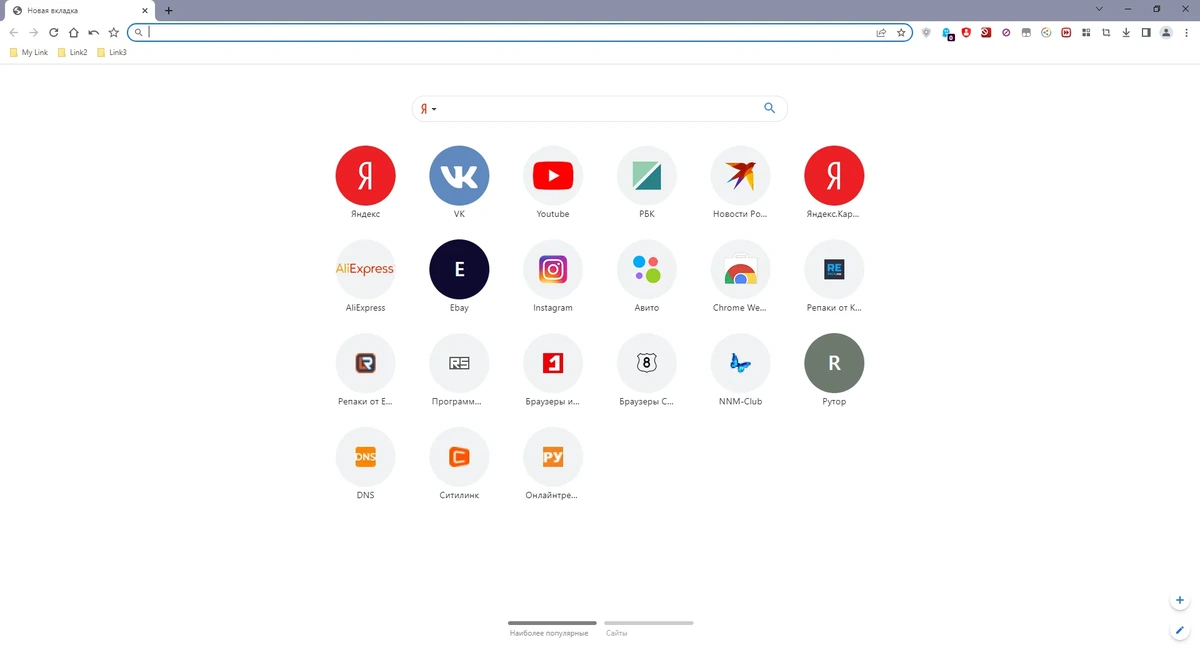The image size is (1200, 650).
Task: Click the home page icon
Action: pos(74,32)
